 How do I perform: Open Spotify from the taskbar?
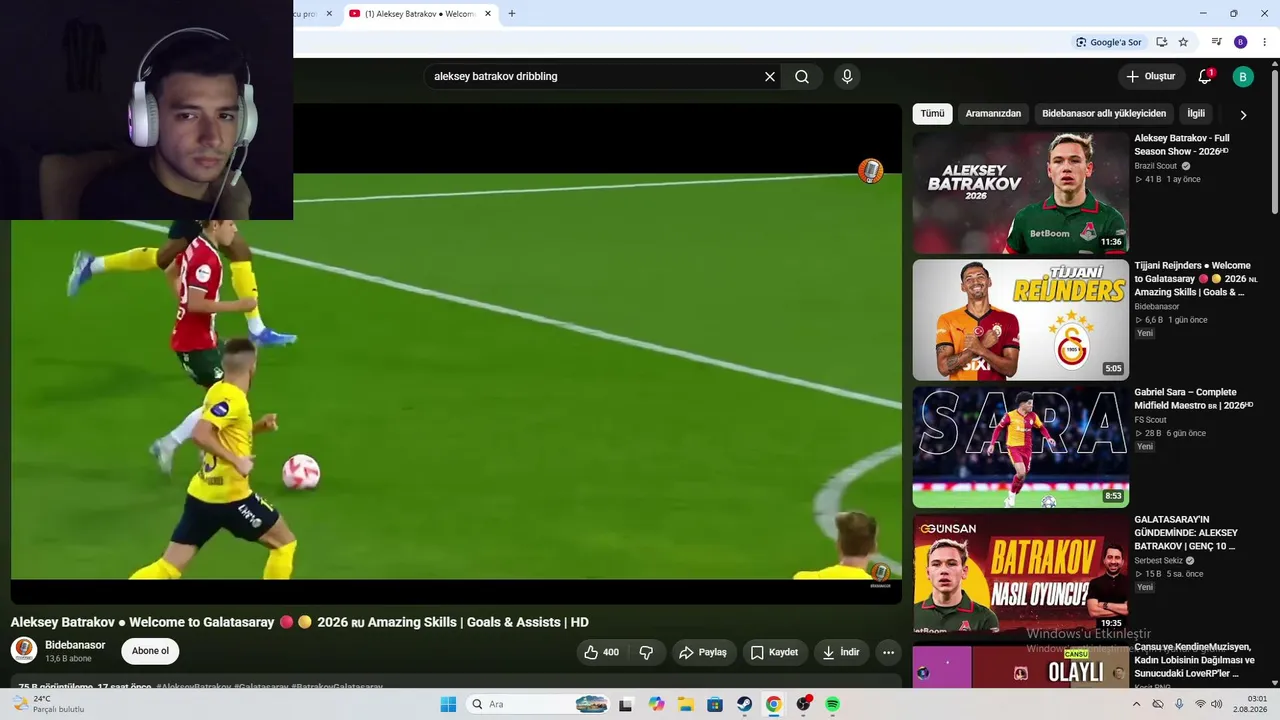point(833,704)
